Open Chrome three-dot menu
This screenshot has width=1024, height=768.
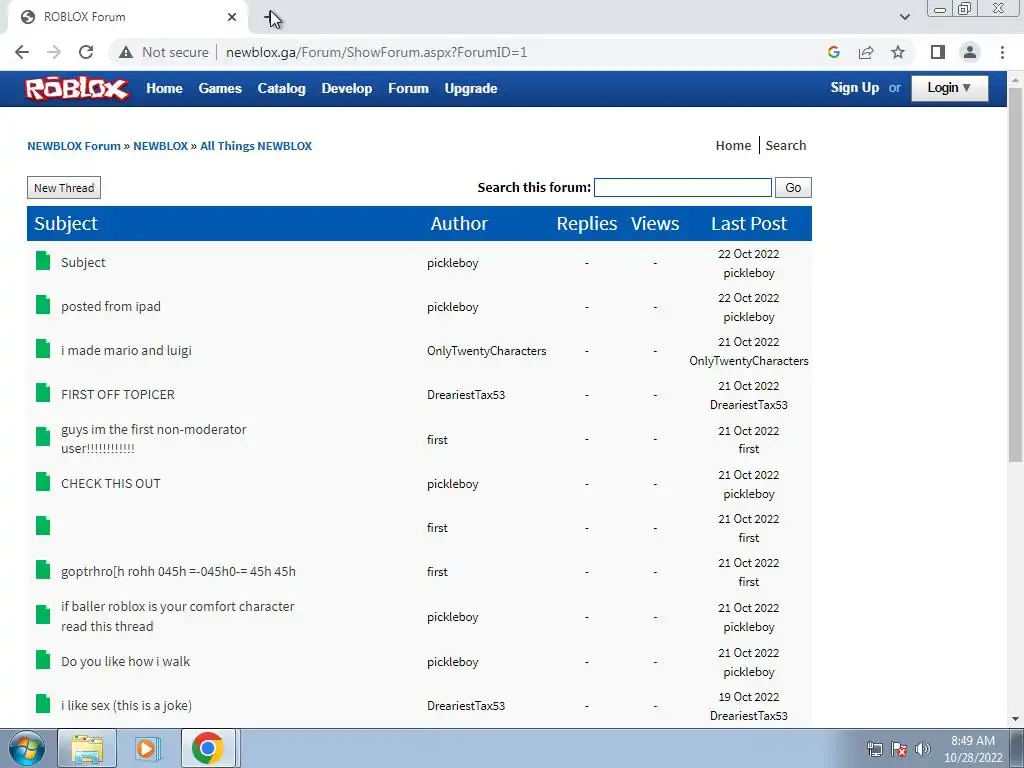(1002, 52)
